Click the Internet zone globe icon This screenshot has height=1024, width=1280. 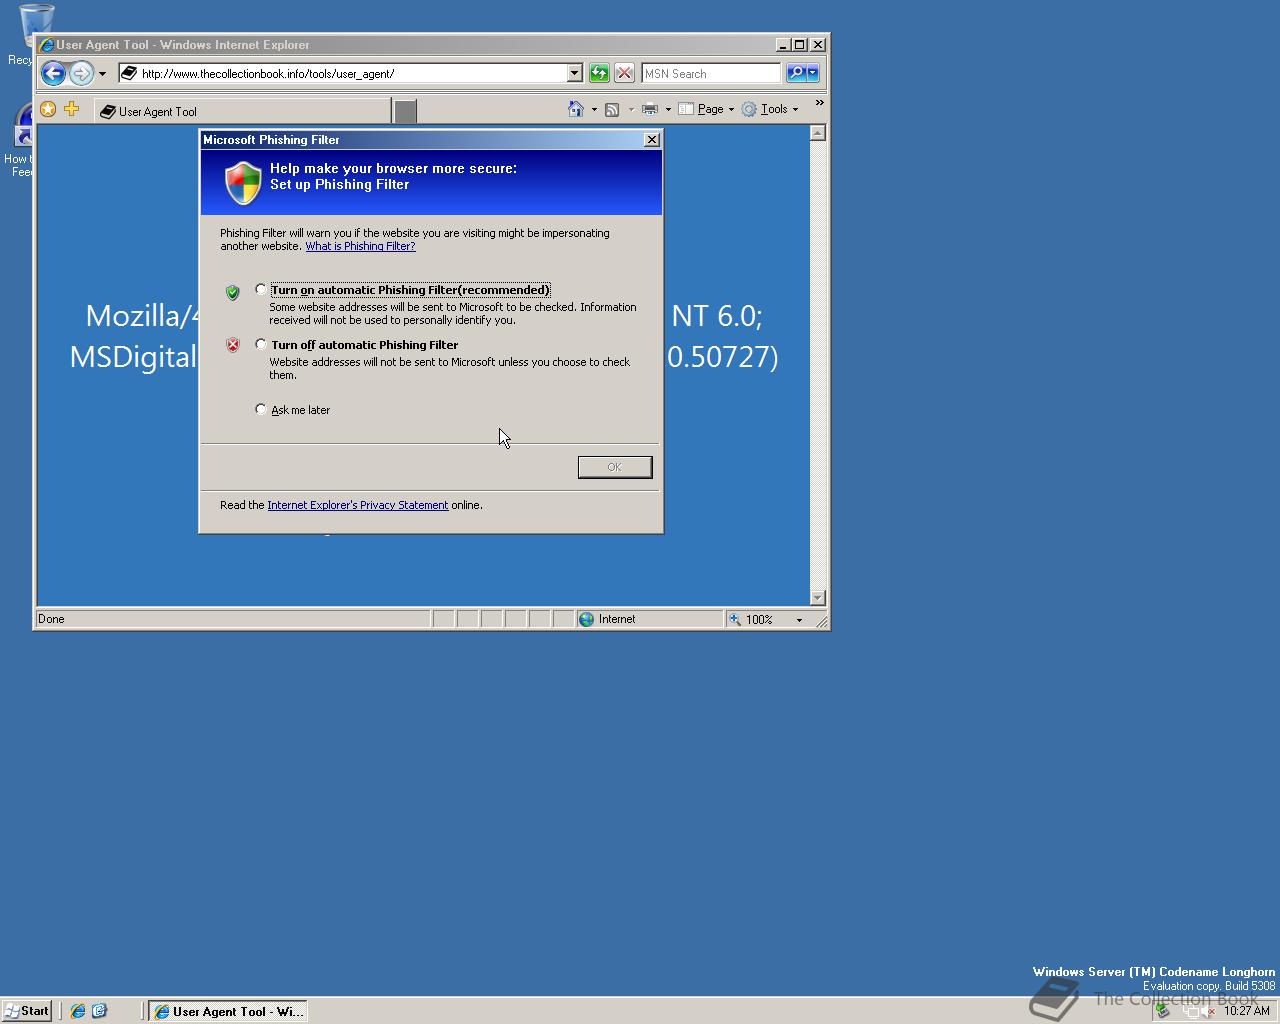587,619
